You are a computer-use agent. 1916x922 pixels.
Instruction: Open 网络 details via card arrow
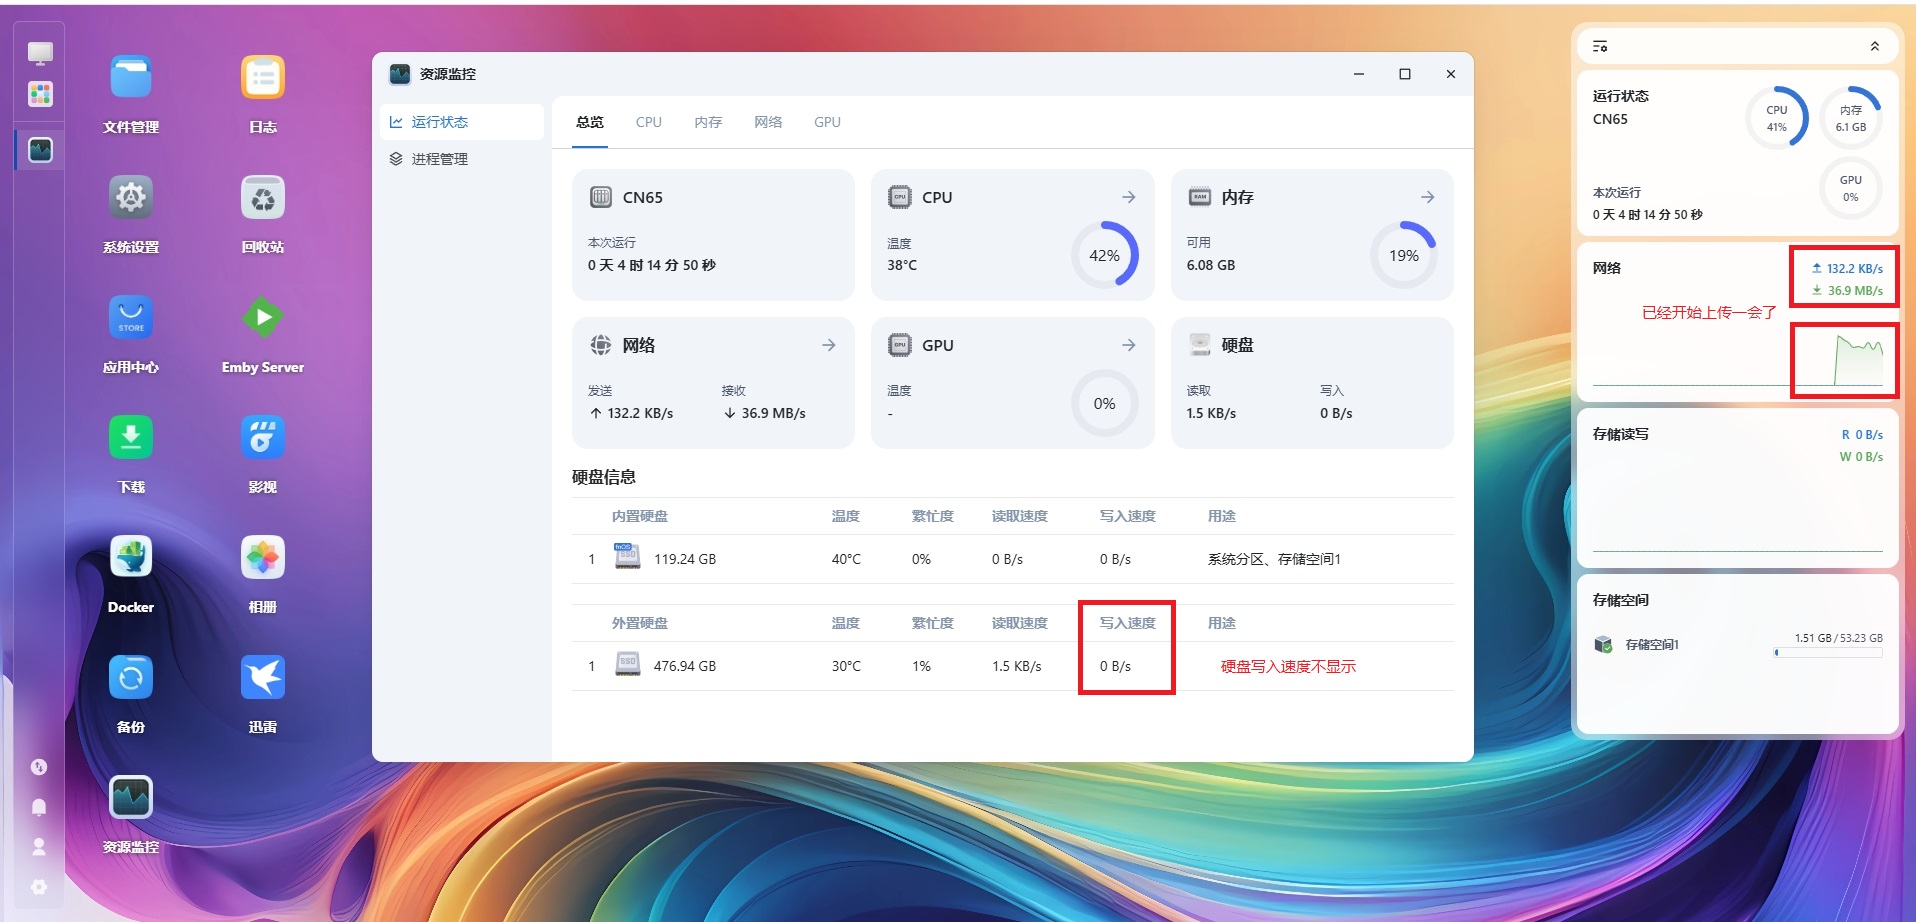click(x=829, y=345)
